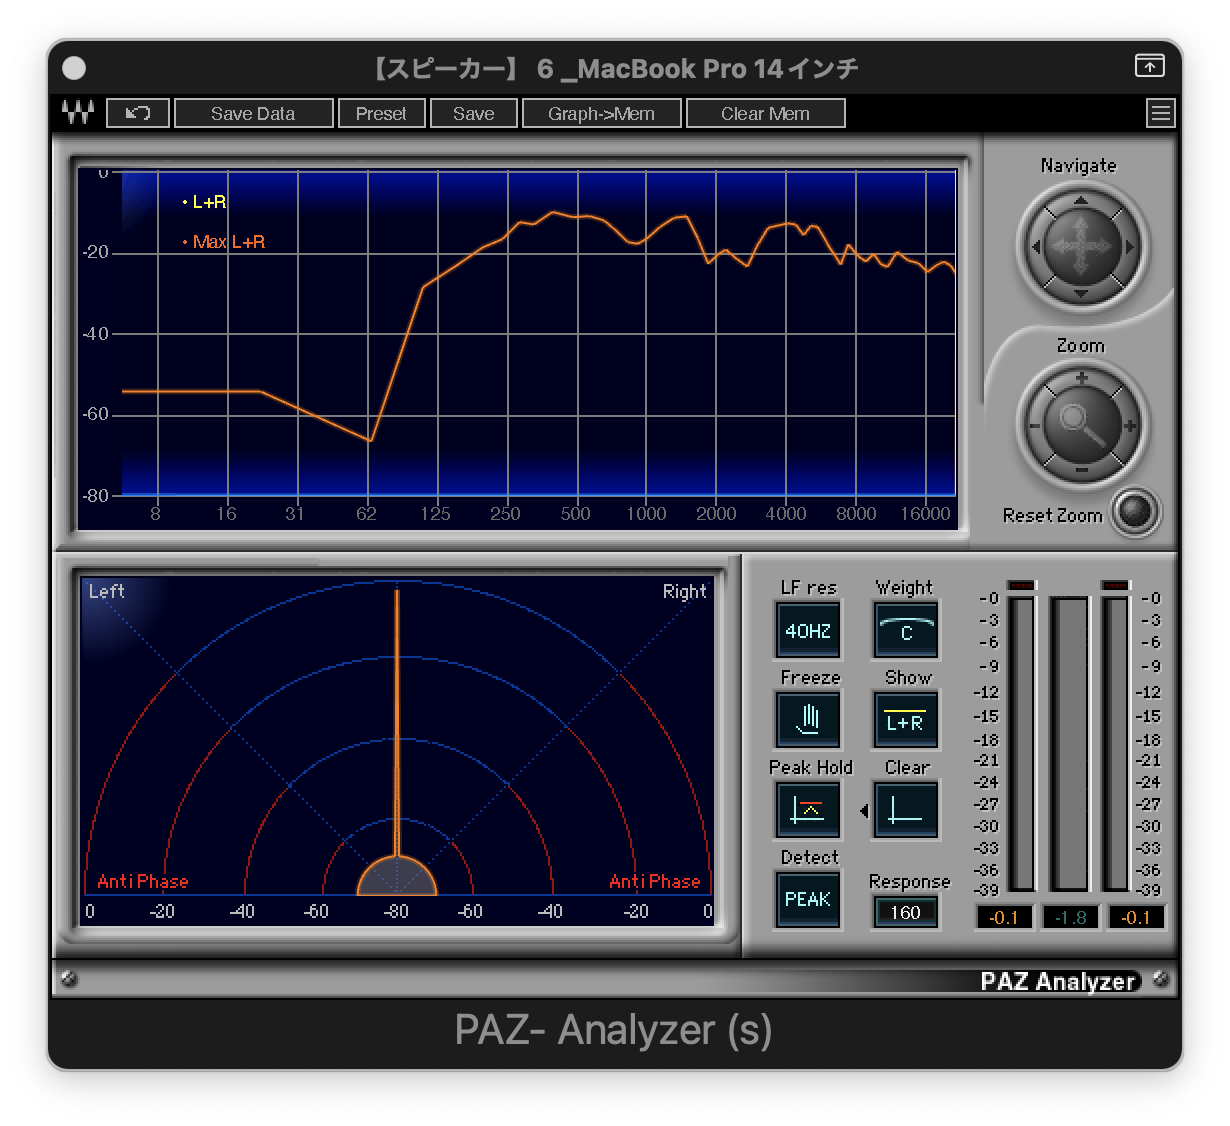Click the left meter -0.1 peak readout
Screen dimensions: 1230x1126
click(x=1004, y=917)
